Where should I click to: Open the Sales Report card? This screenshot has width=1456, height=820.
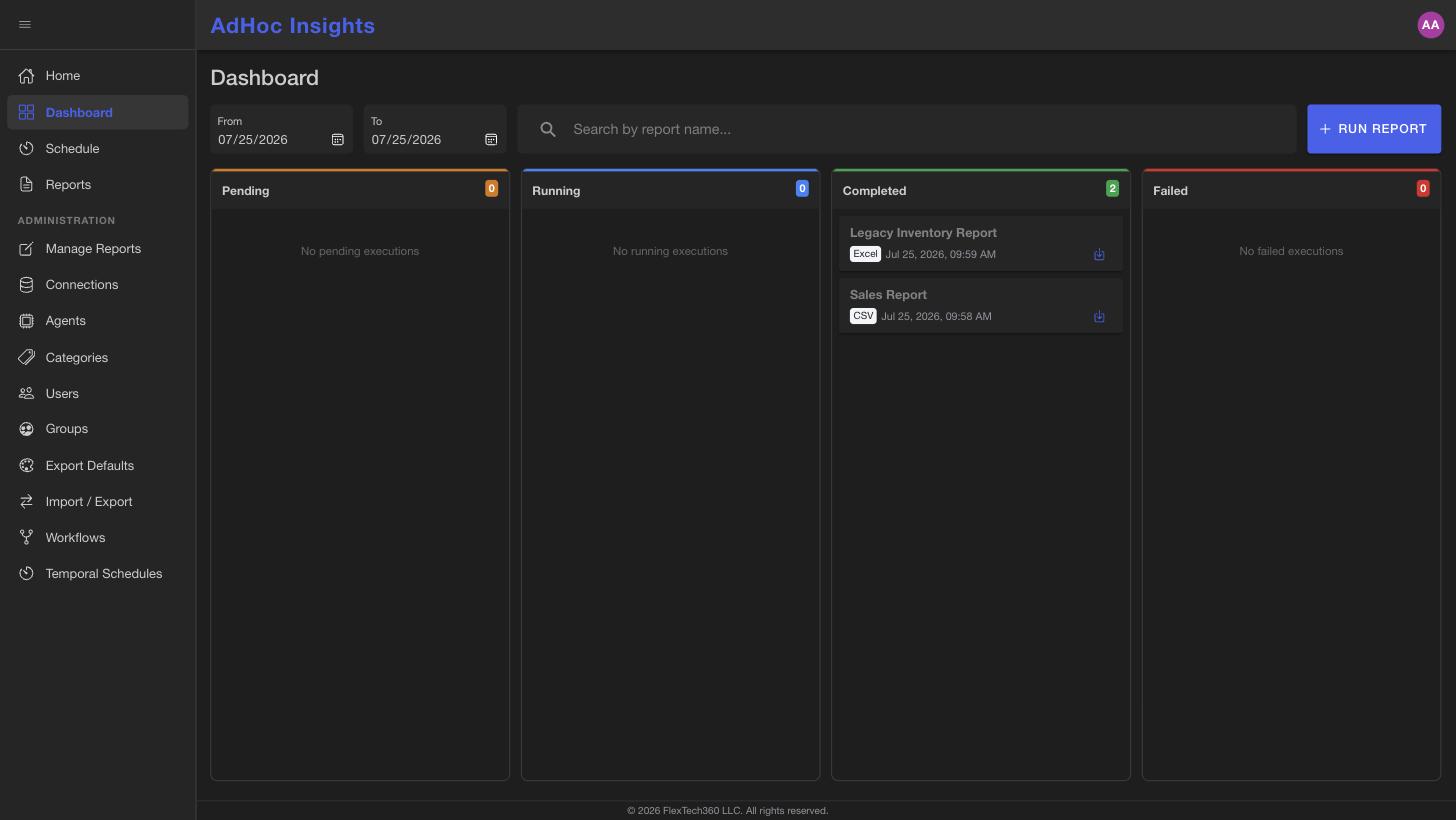(x=981, y=305)
